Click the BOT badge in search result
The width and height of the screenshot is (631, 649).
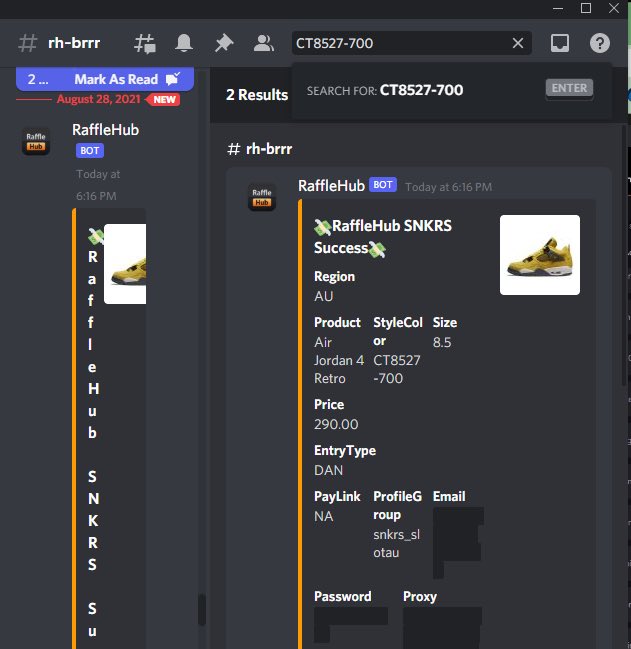click(x=383, y=185)
